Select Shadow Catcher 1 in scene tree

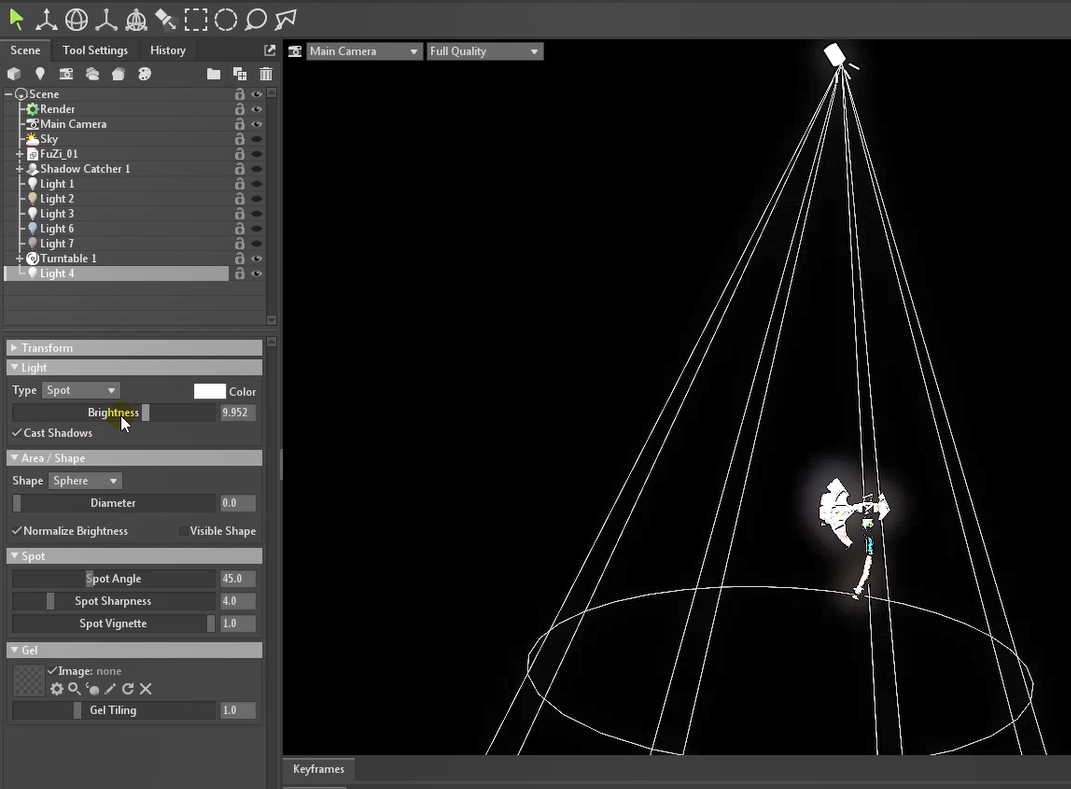85,169
